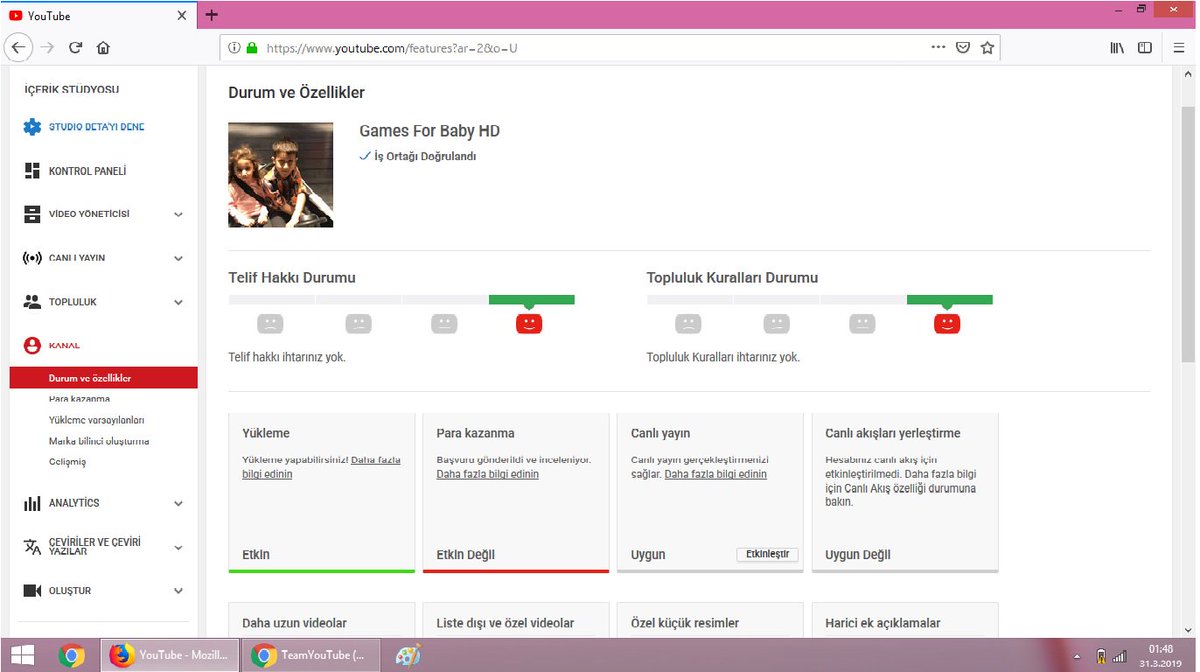The height and width of the screenshot is (672, 1200).
Task: Bookmark this page with the star icon
Action: click(987, 47)
